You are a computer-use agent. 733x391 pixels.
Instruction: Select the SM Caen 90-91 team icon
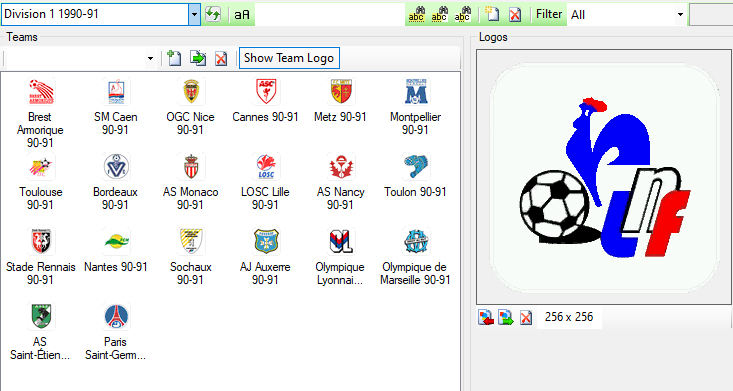point(116,91)
